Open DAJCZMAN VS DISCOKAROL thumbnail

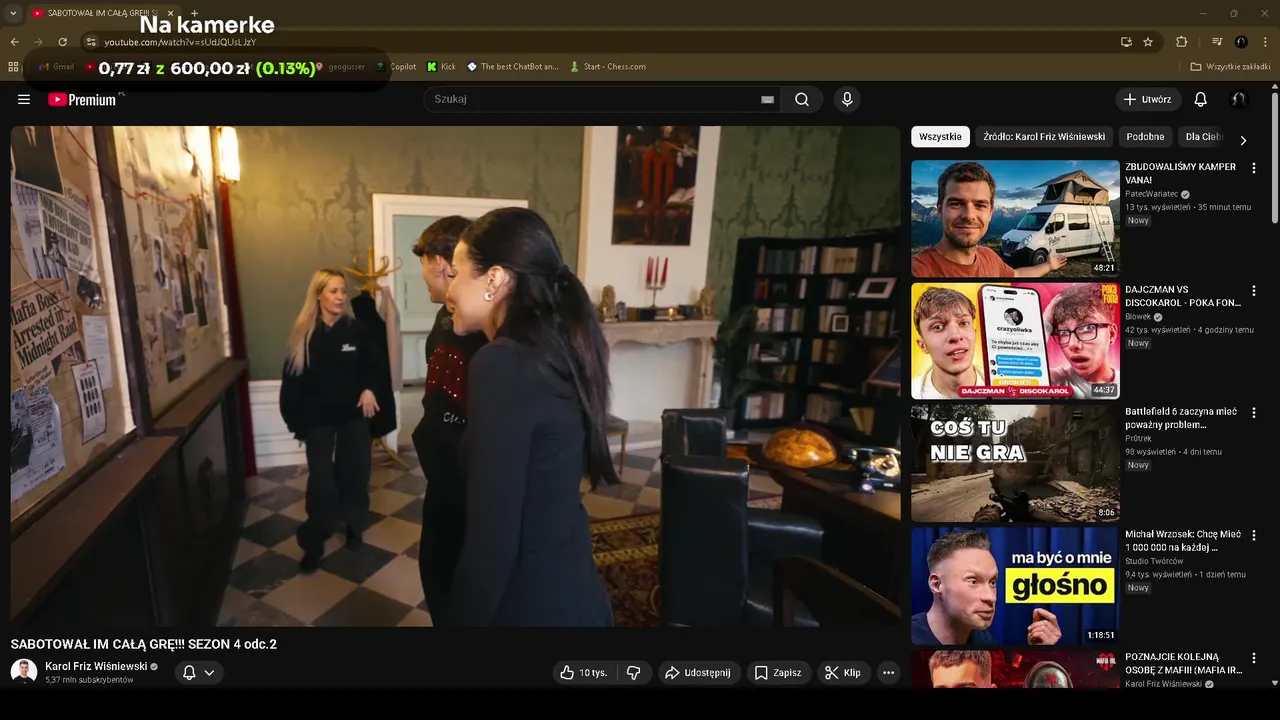pos(1015,341)
